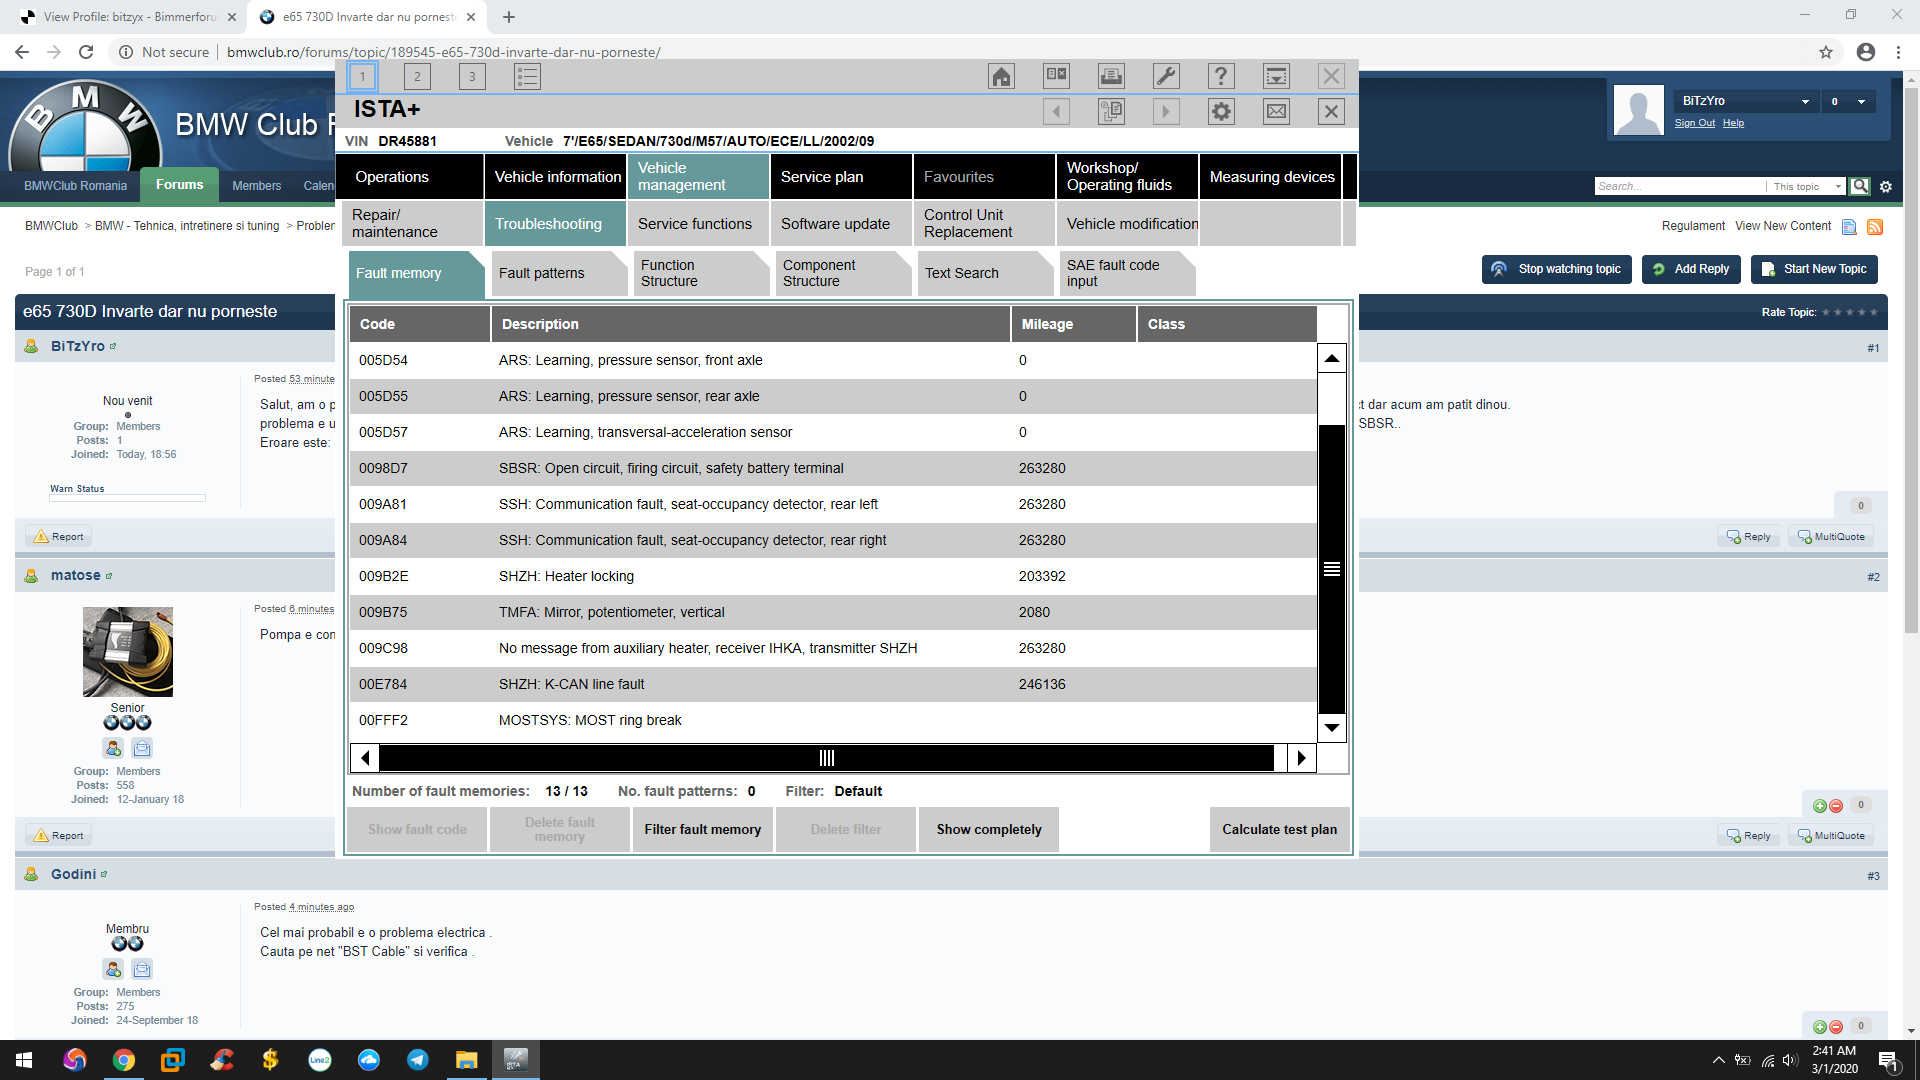Focus the forum search input field
This screenshot has width=1920, height=1080.
coord(1679,186)
